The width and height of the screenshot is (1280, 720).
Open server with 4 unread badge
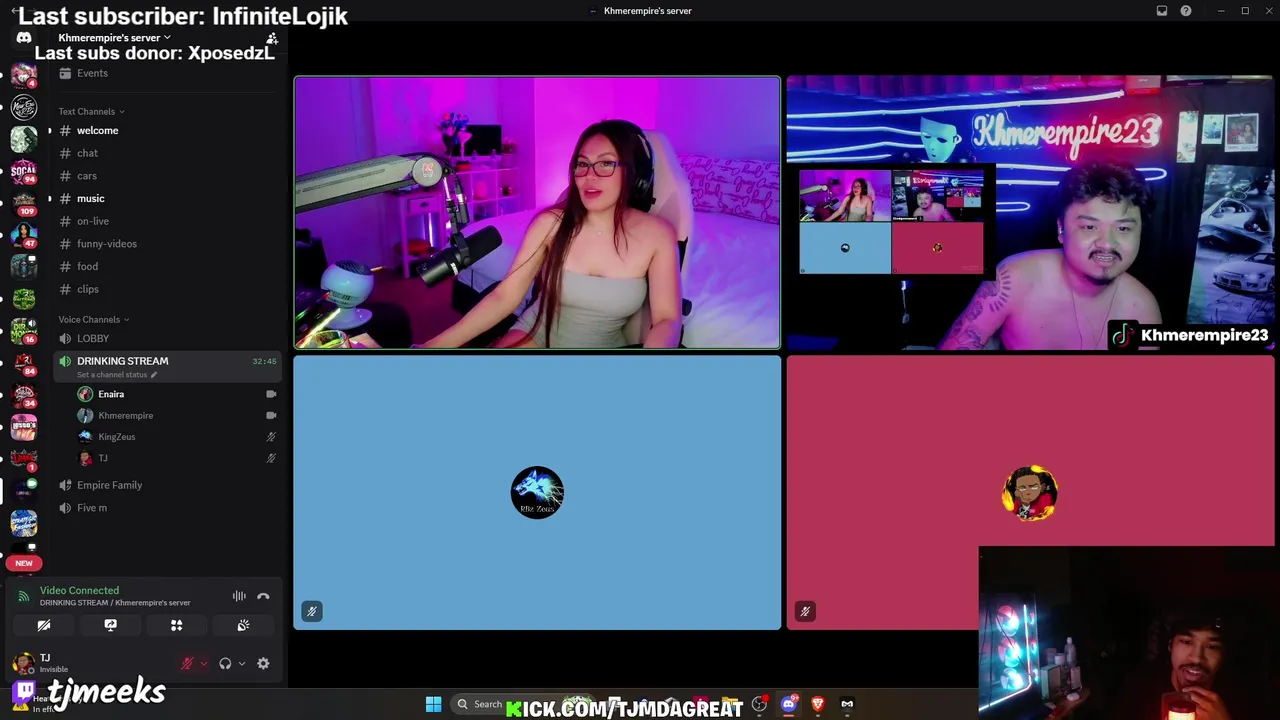24,76
